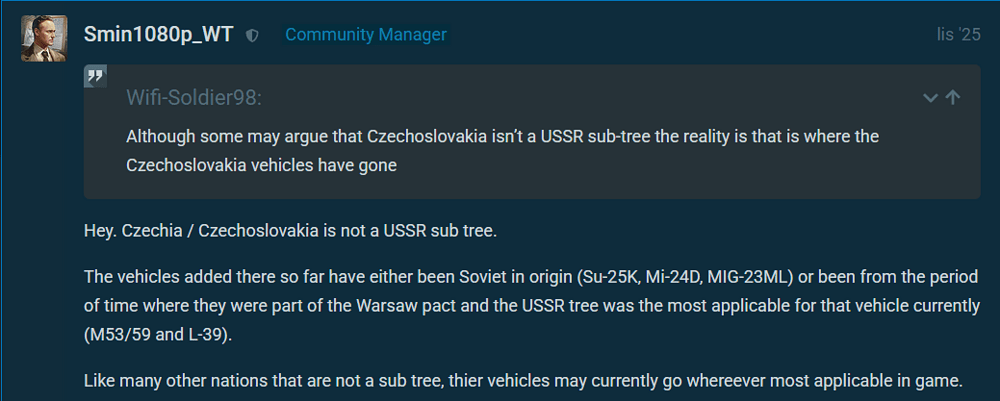1000x401 pixels.
Task: Open the post date 'lis '25' link
Action: pyautogui.click(x=958, y=35)
